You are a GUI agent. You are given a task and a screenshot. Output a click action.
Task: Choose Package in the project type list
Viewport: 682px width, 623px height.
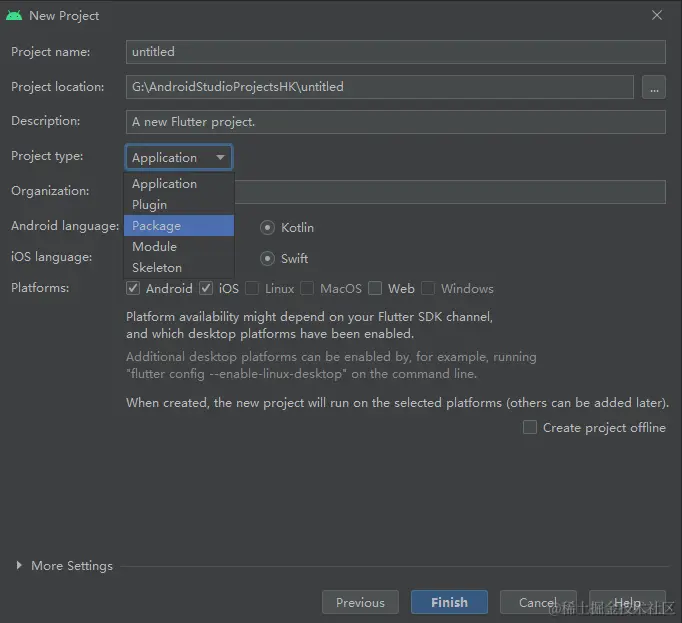click(x=179, y=225)
